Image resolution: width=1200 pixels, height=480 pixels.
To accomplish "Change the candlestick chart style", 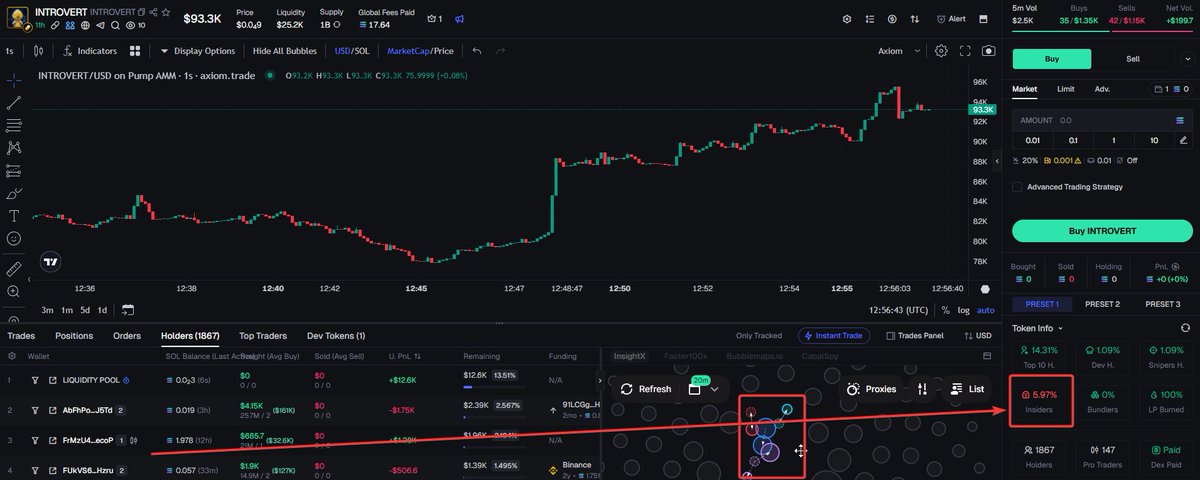I will click(38, 51).
